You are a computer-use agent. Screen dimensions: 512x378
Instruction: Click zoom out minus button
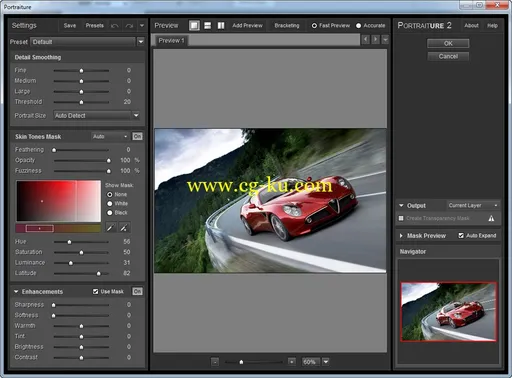click(215, 362)
